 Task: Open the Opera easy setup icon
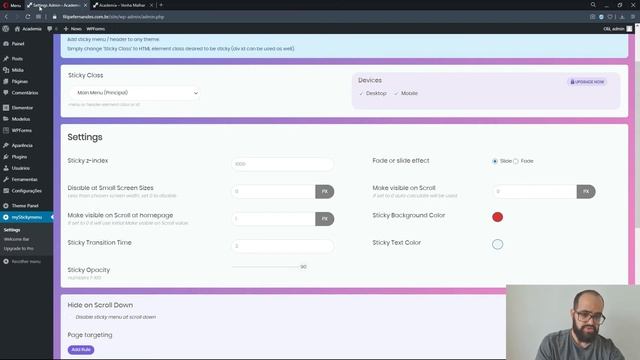633,17
